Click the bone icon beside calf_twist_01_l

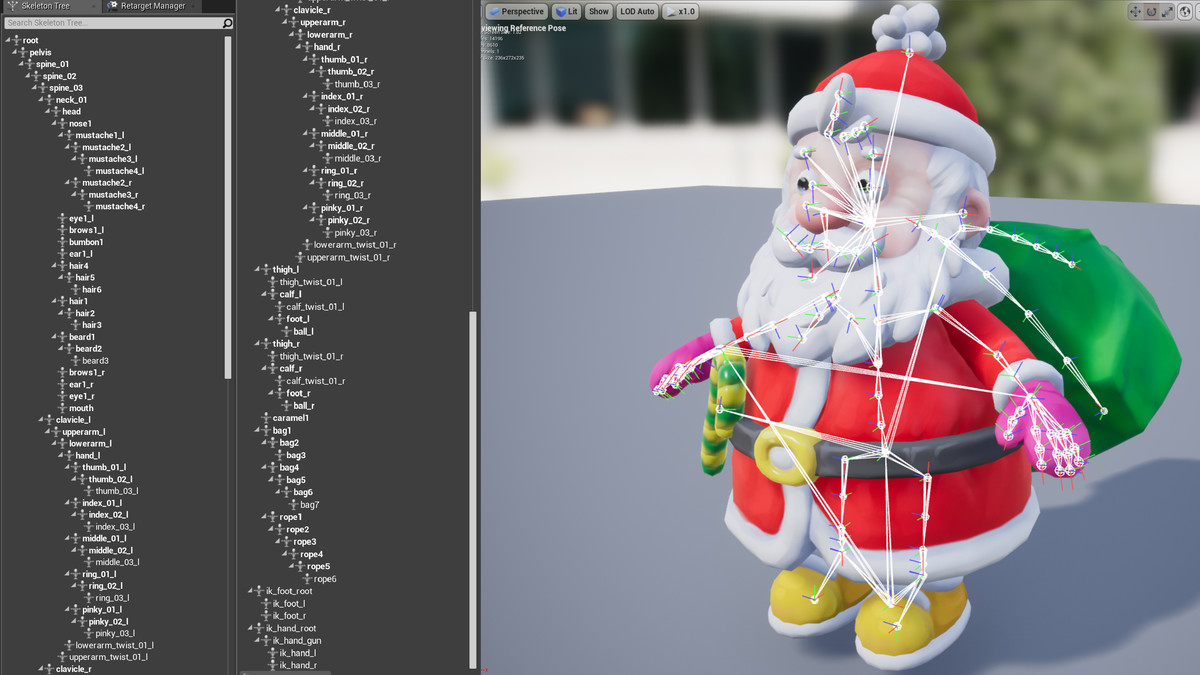(x=280, y=307)
